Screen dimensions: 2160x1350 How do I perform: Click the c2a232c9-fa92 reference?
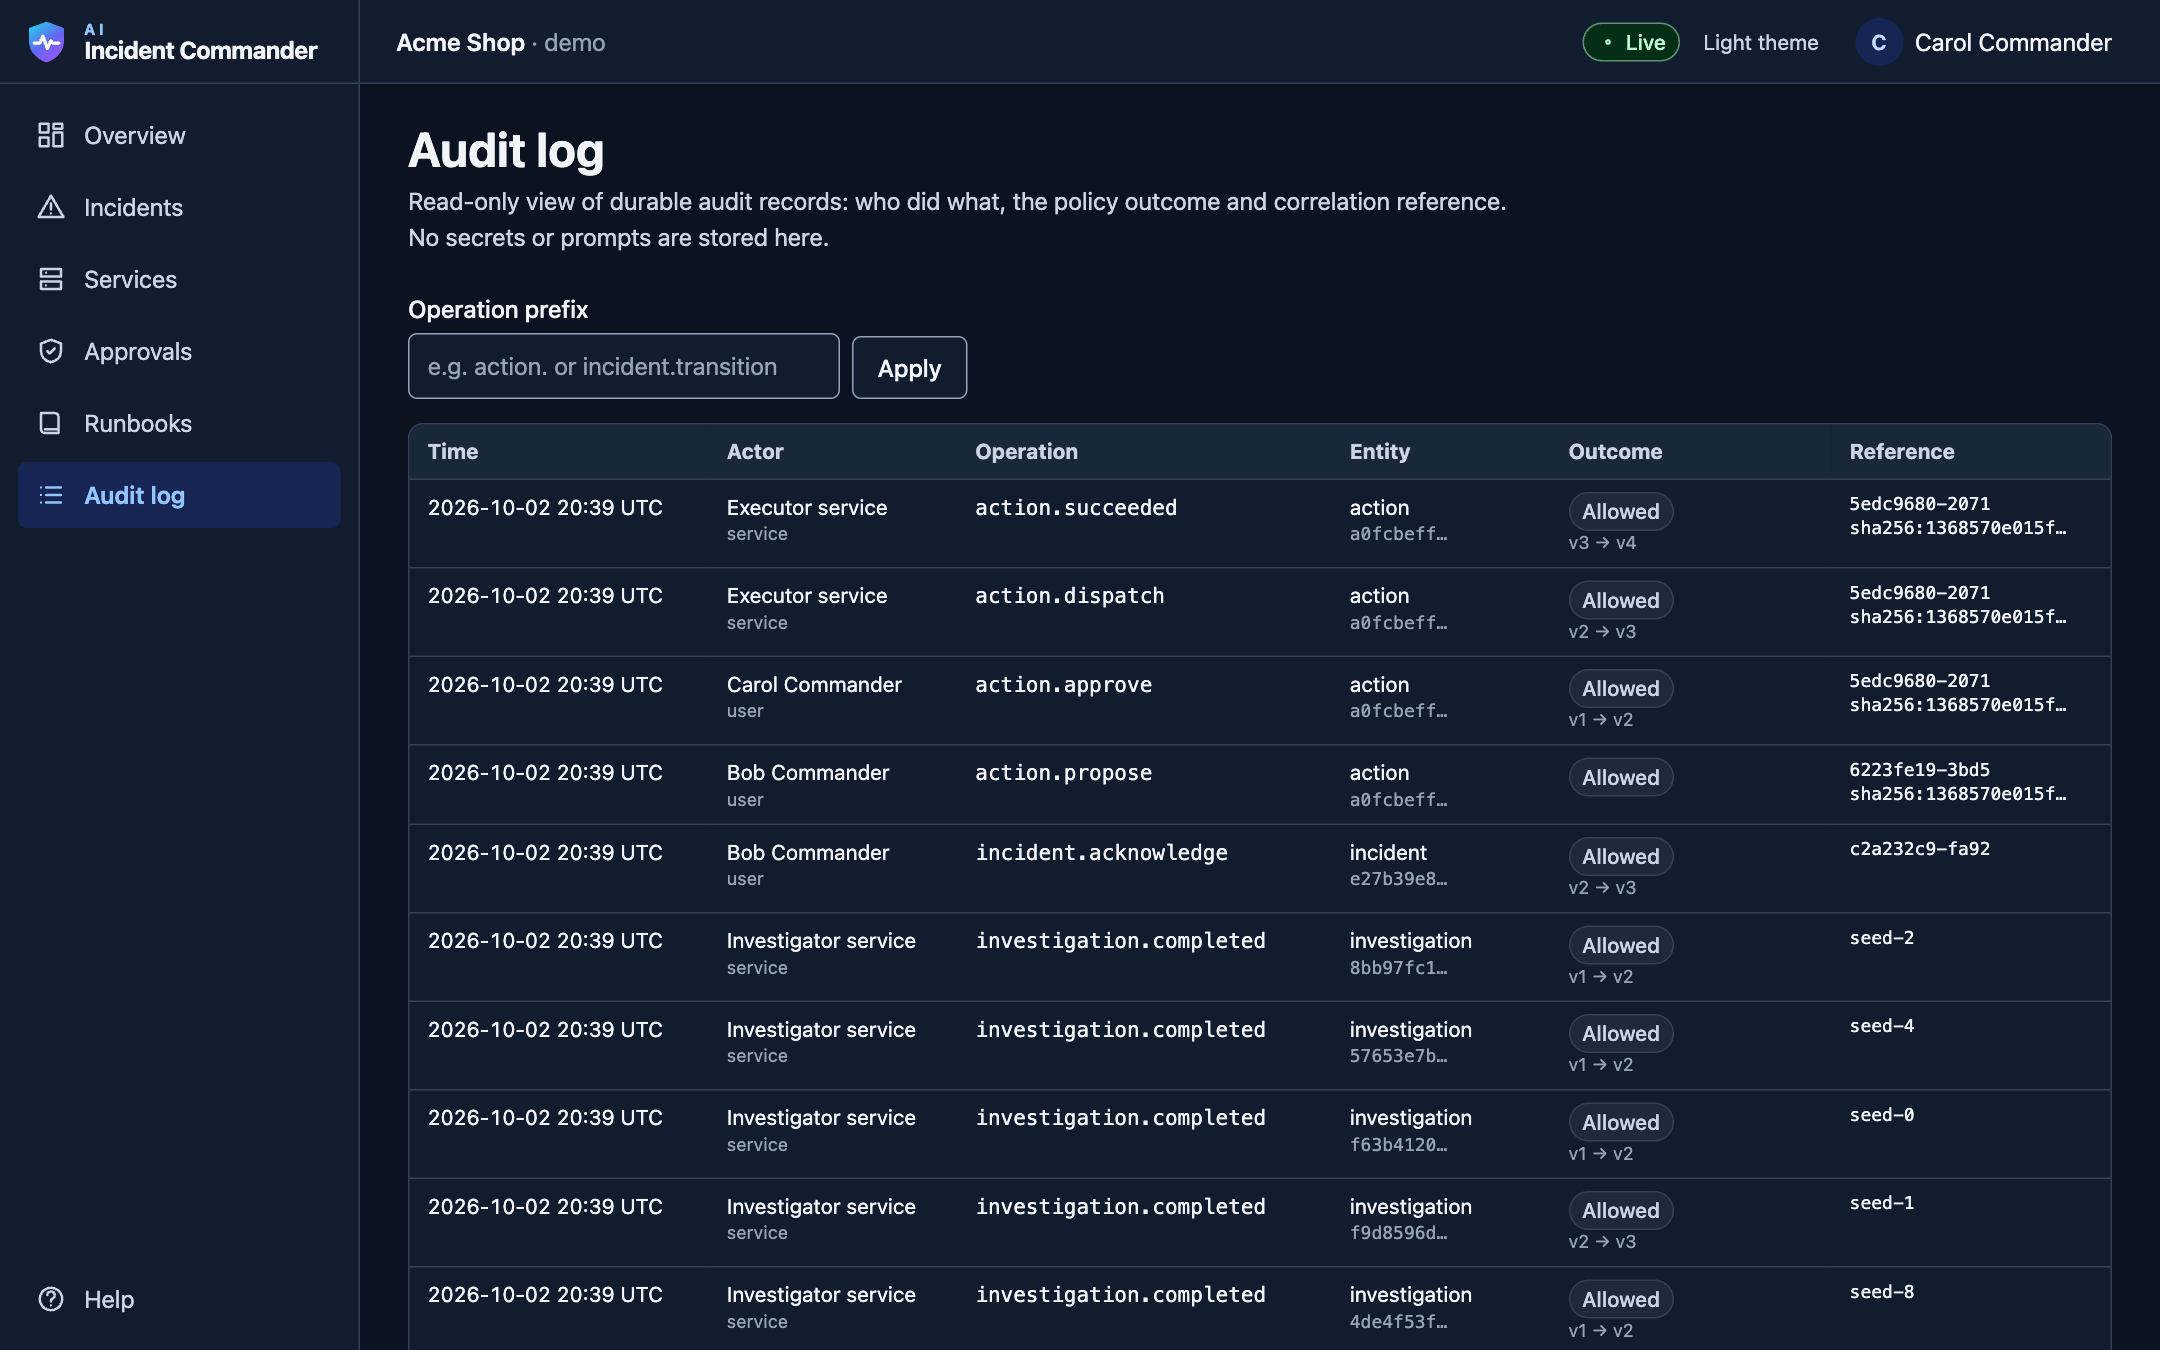pyautogui.click(x=1919, y=848)
